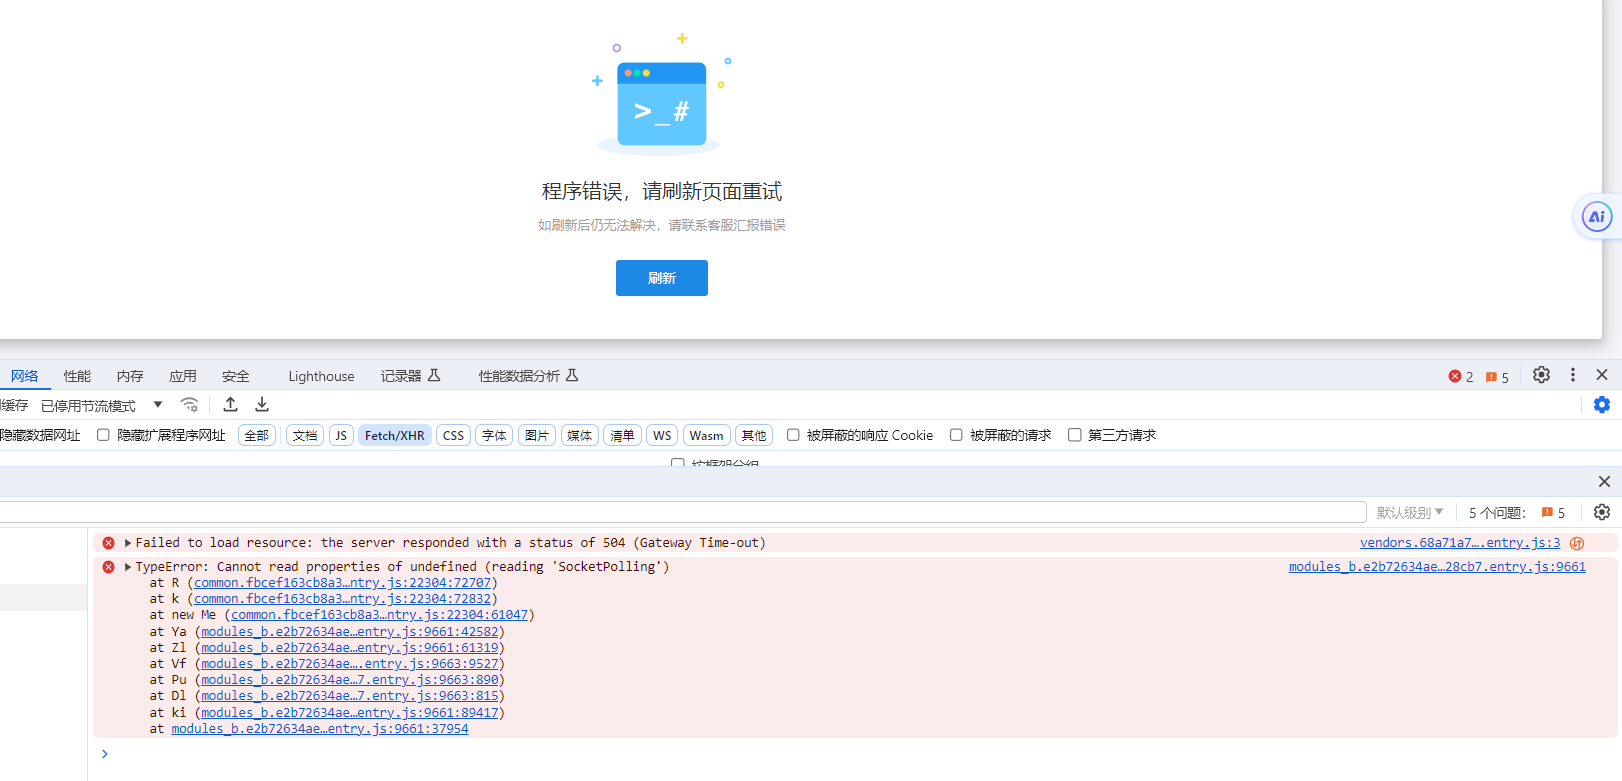Open the 5 个问题 issues link
1622x781 pixels.
tap(1516, 513)
